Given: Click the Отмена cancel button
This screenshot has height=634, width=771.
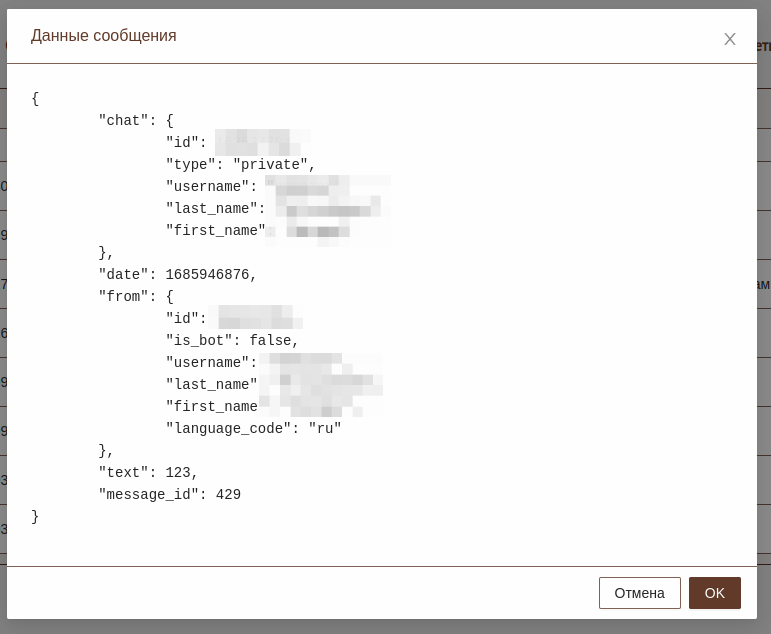Looking at the screenshot, I should pos(639,593).
